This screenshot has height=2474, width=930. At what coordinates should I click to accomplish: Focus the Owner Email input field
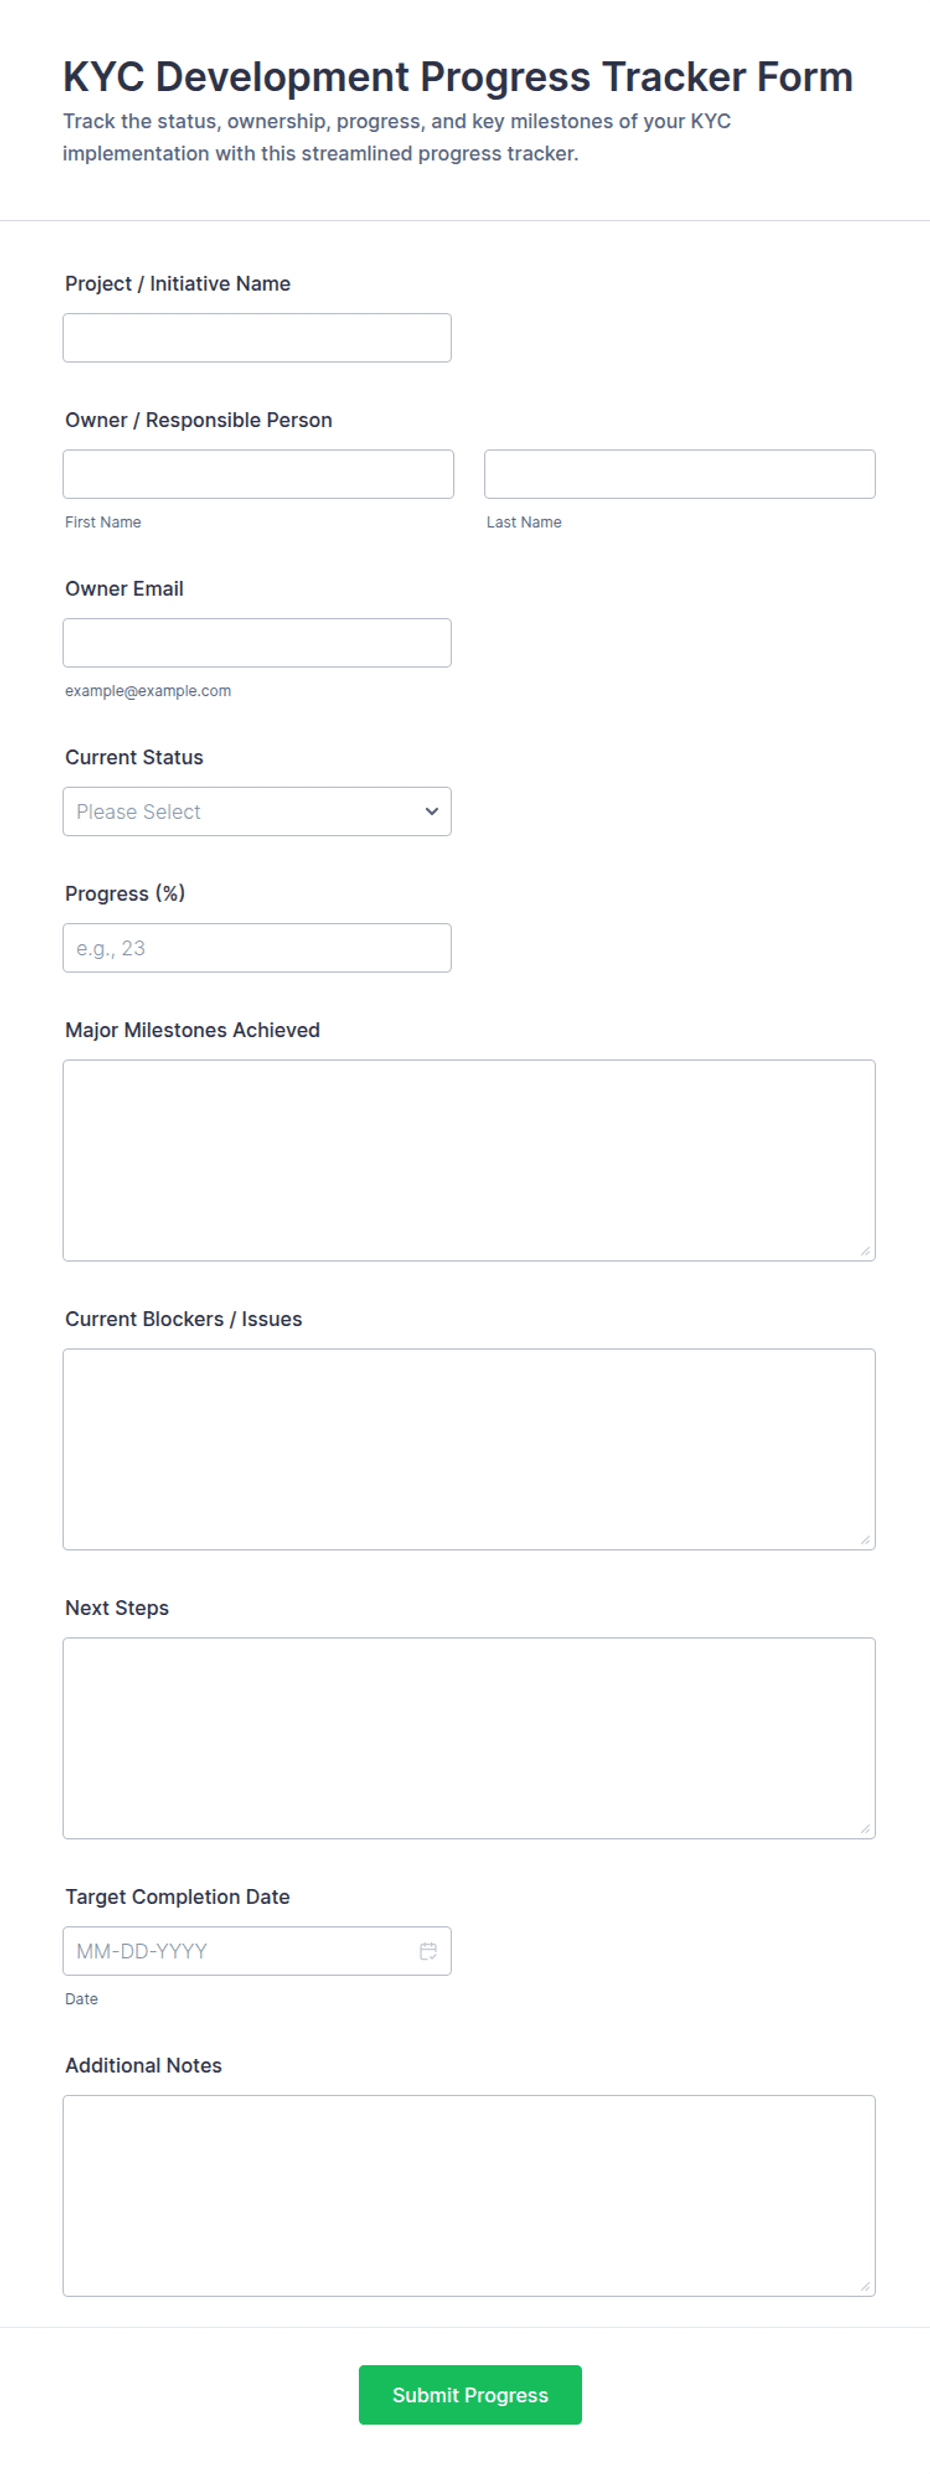[x=257, y=643]
